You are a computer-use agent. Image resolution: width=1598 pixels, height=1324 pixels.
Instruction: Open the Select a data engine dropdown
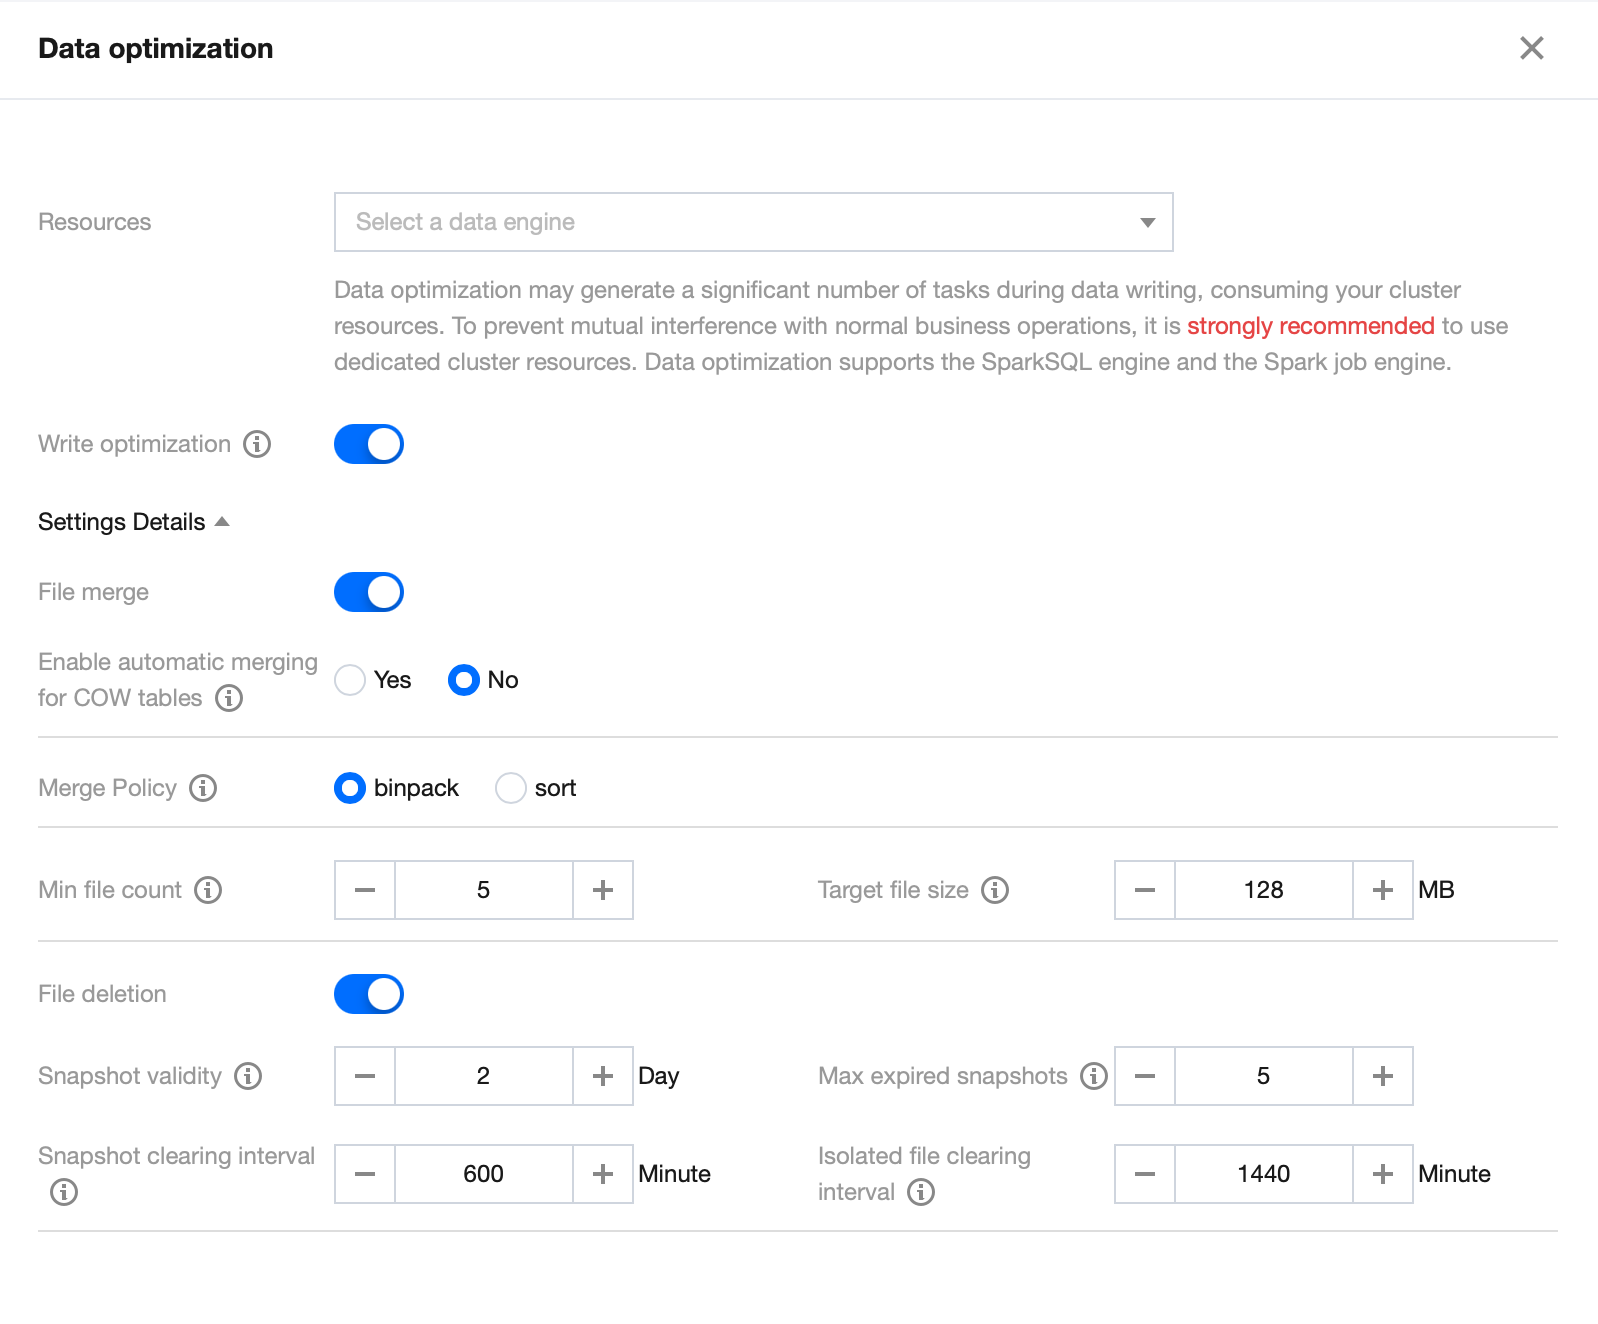(x=753, y=222)
